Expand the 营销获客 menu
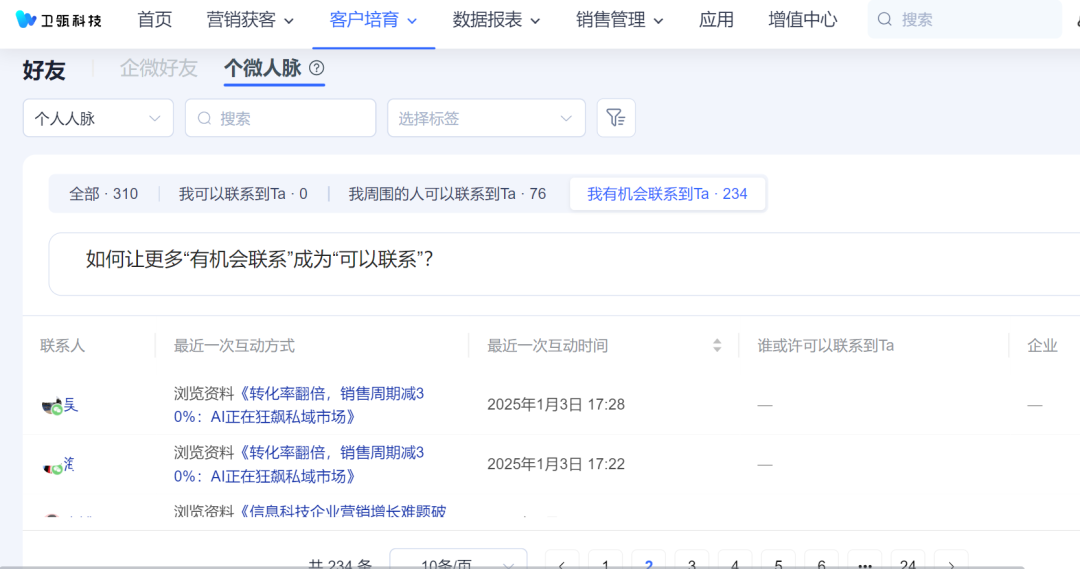The width and height of the screenshot is (1080, 569). coord(250,20)
